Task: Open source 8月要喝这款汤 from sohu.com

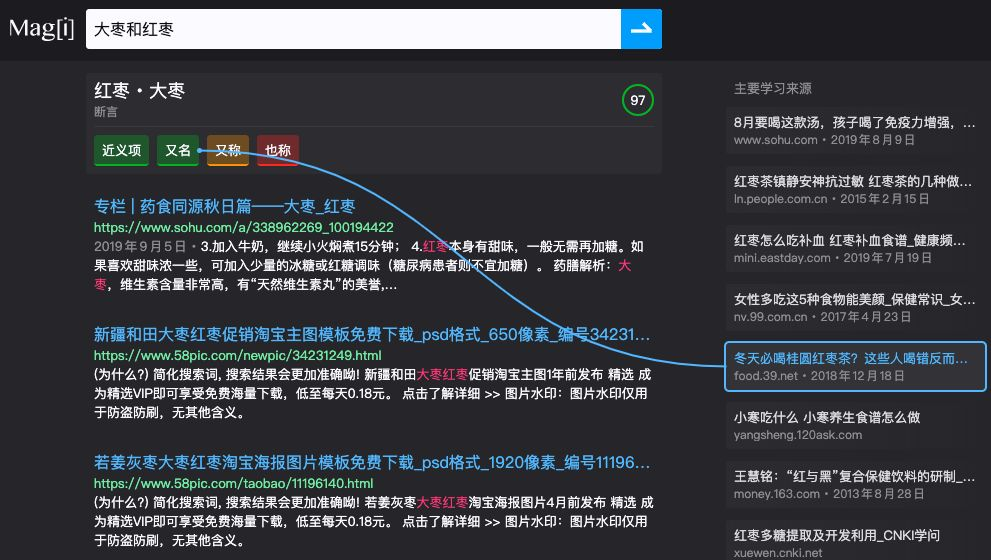Action: (854, 131)
